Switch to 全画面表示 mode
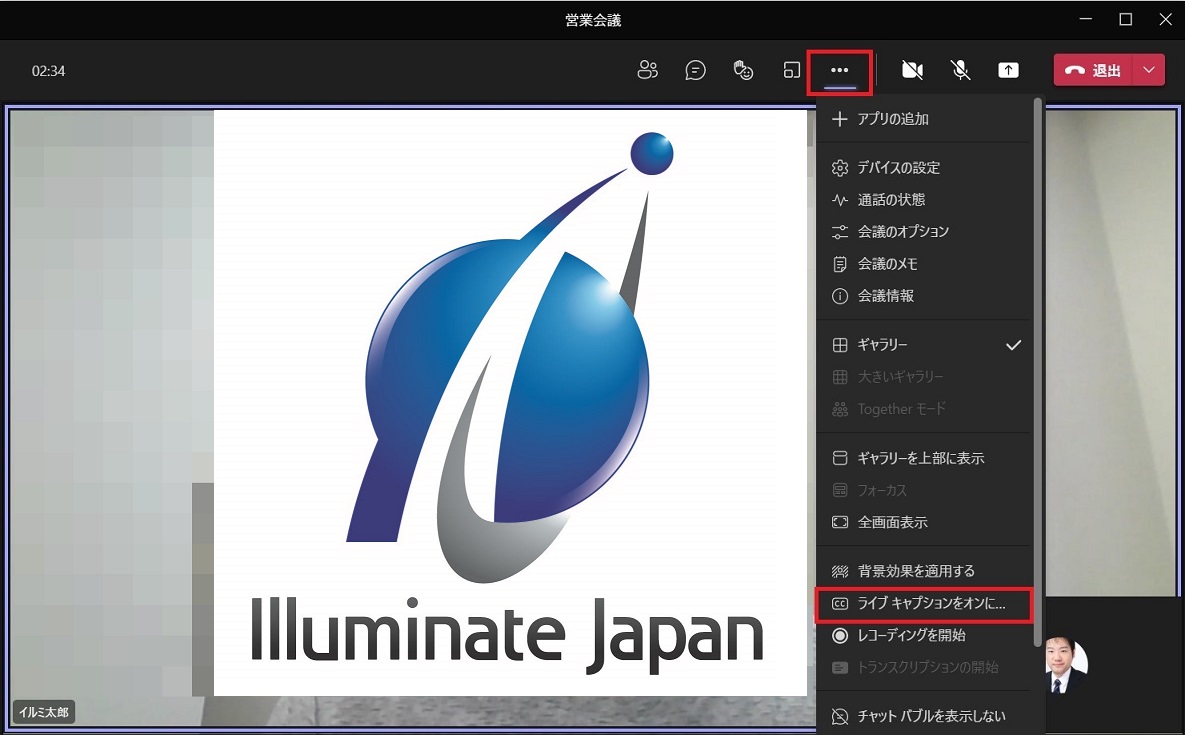Viewport: 1185px width, 735px height. (923, 522)
